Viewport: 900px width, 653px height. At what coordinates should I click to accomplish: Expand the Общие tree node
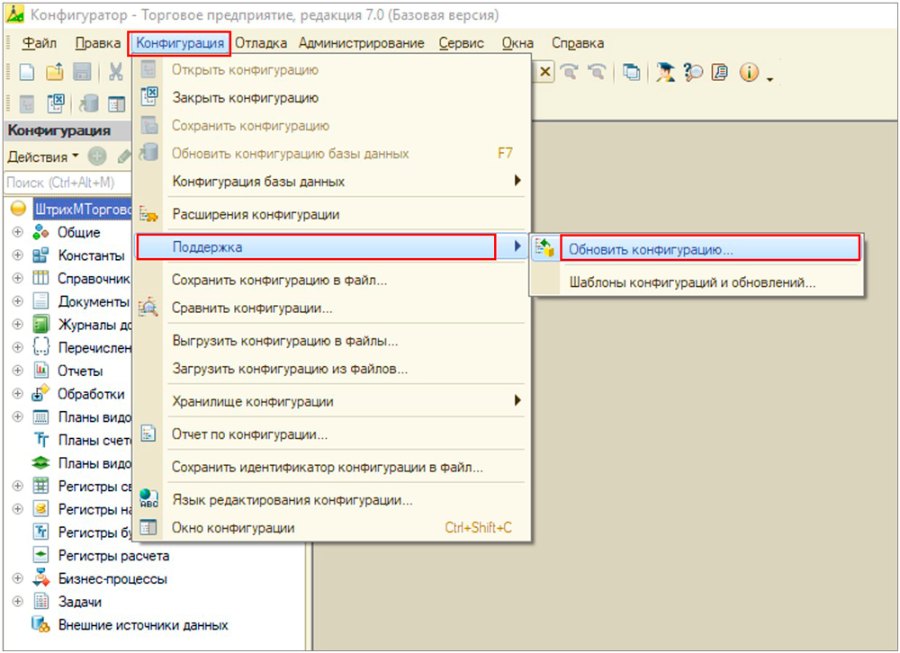click(x=18, y=232)
